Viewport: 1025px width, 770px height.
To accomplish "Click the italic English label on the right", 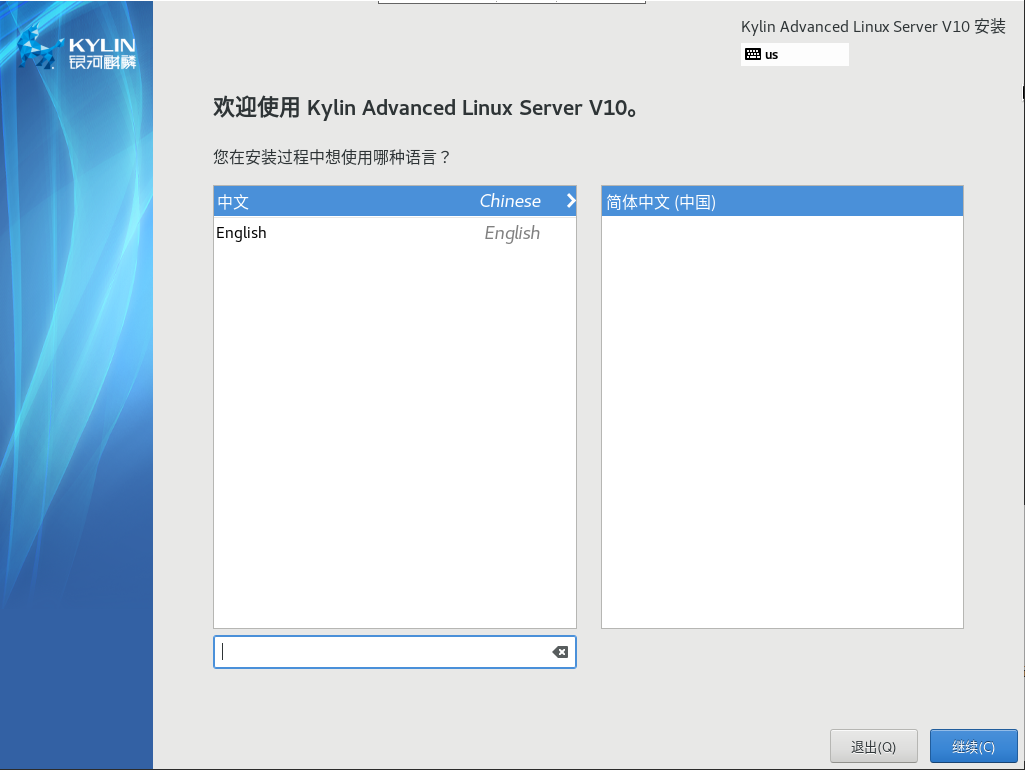I will [x=512, y=233].
